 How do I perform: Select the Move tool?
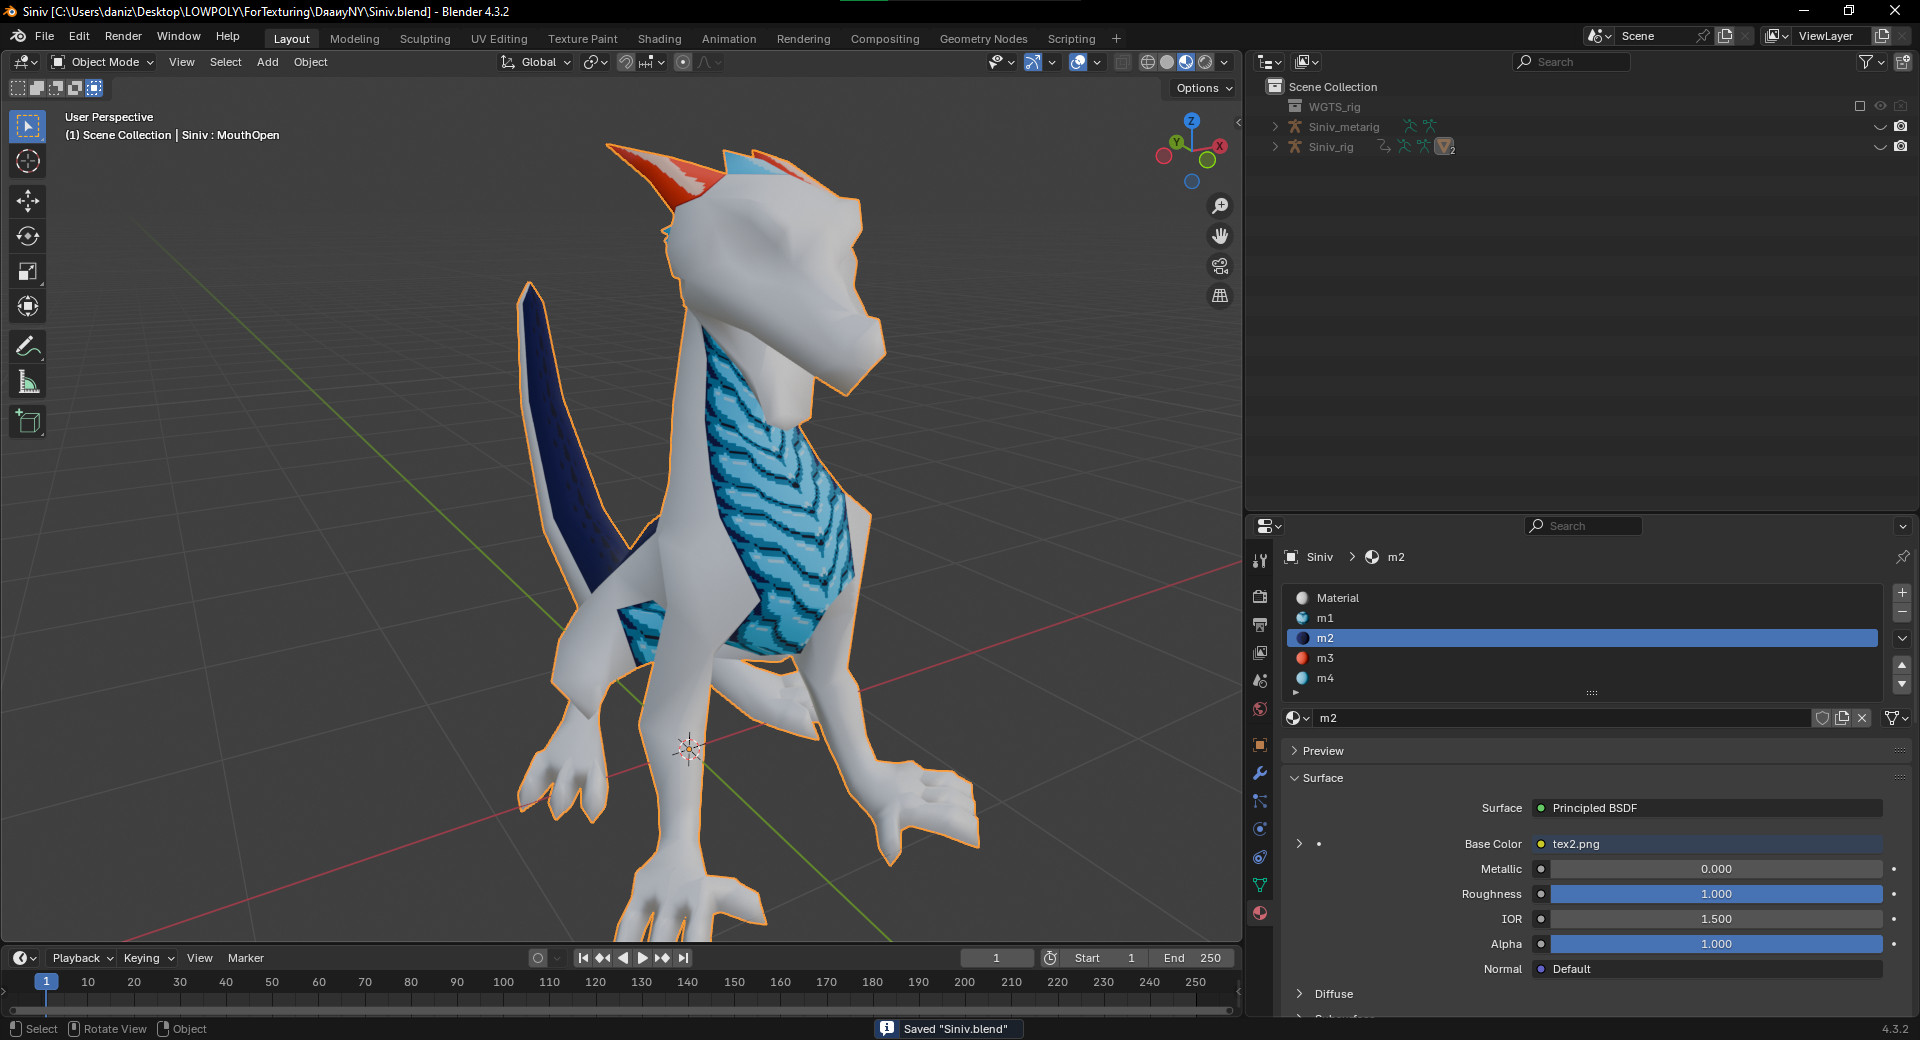(28, 201)
